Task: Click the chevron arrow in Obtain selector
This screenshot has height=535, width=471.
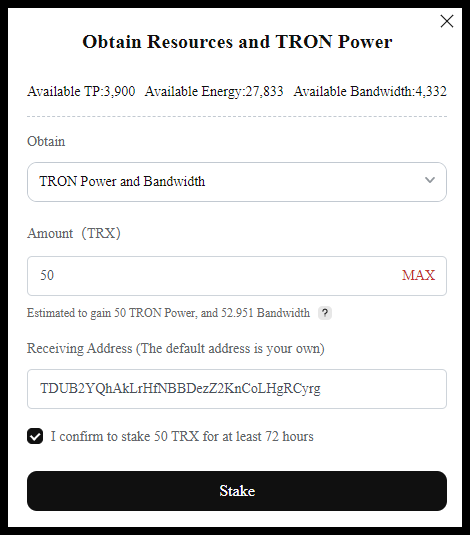Action: point(430,180)
